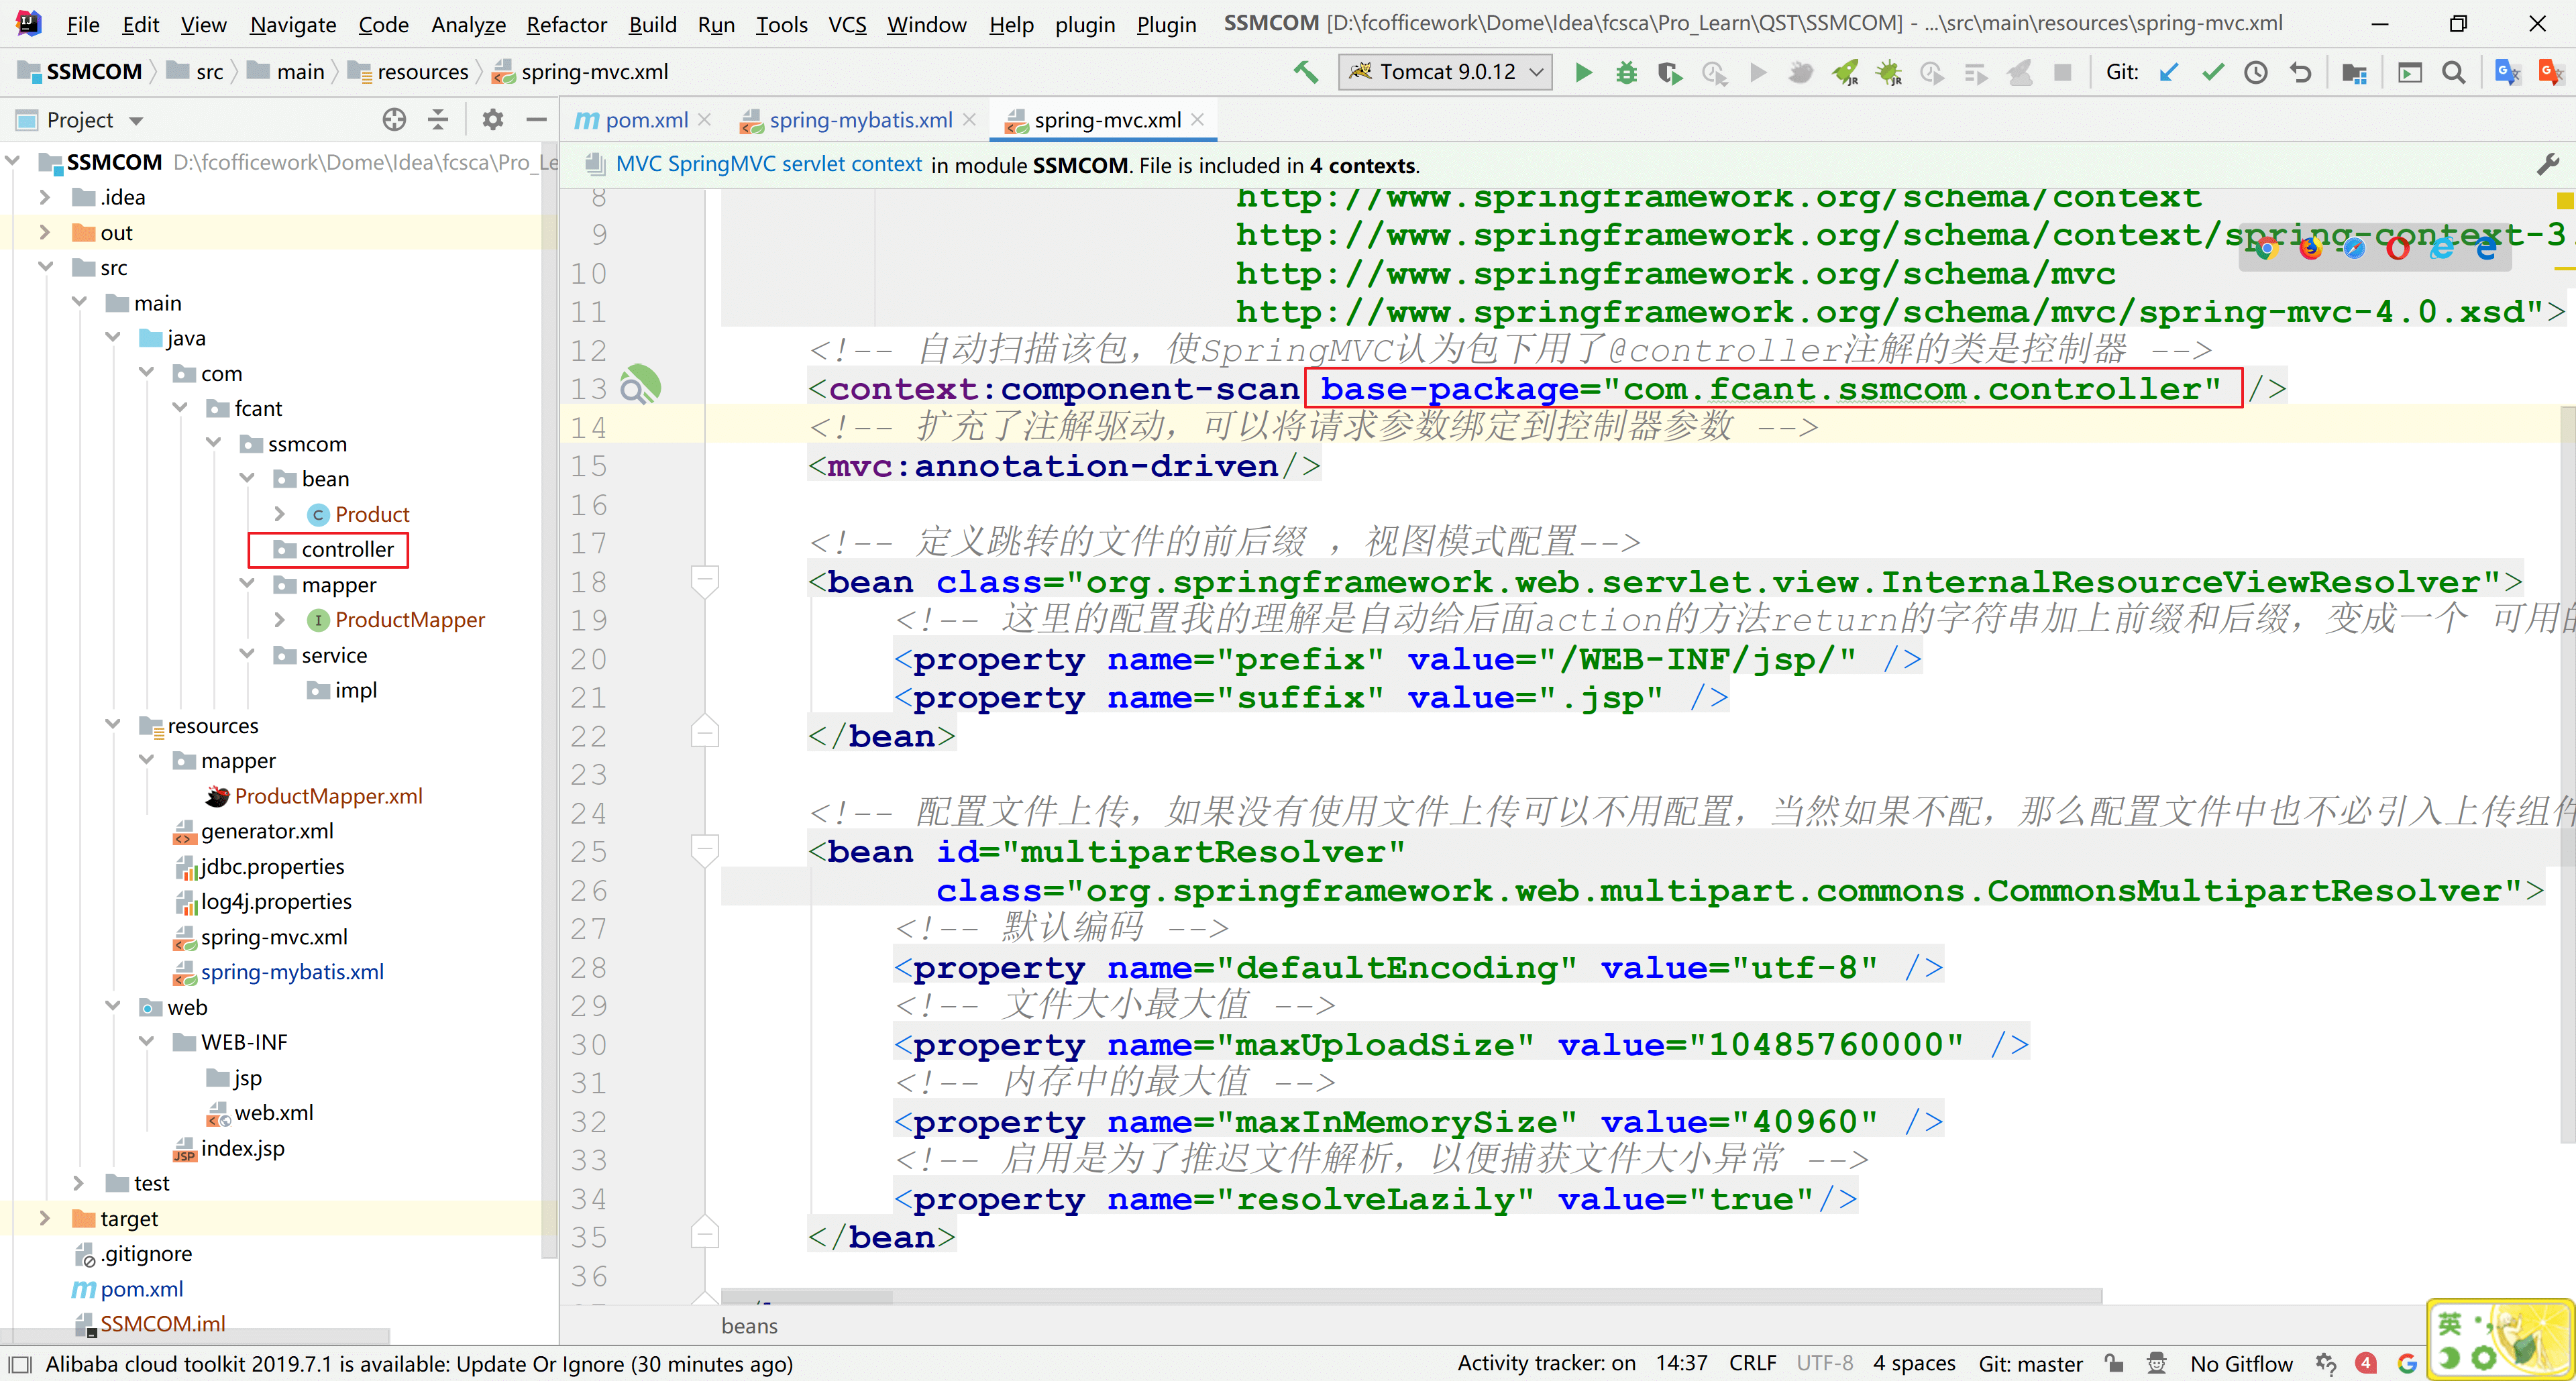Click the Git: master branch widget
This screenshot has width=2576, height=1381.
click(2029, 1364)
